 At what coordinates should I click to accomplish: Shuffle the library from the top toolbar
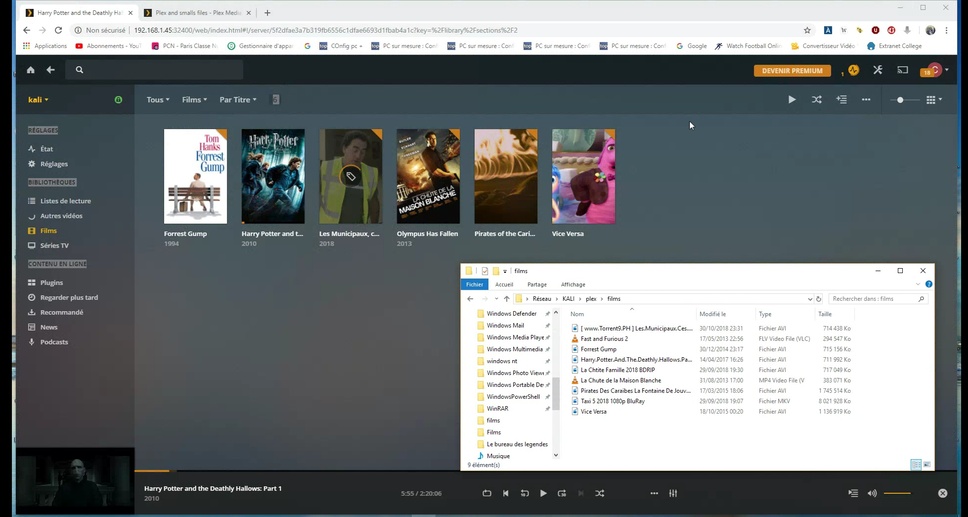click(x=816, y=100)
